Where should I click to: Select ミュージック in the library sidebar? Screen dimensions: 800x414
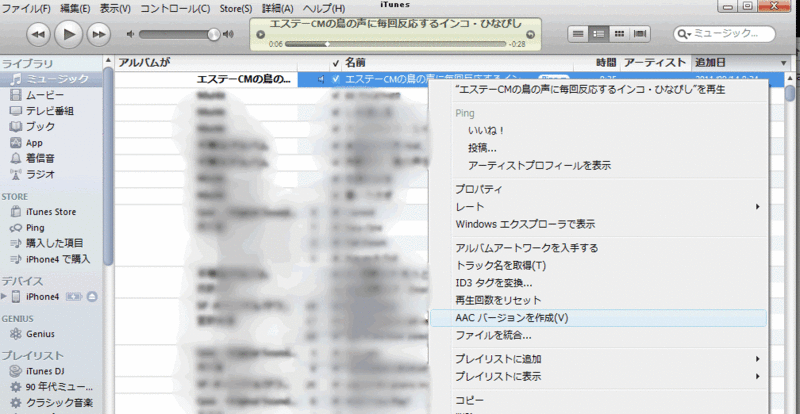51,79
